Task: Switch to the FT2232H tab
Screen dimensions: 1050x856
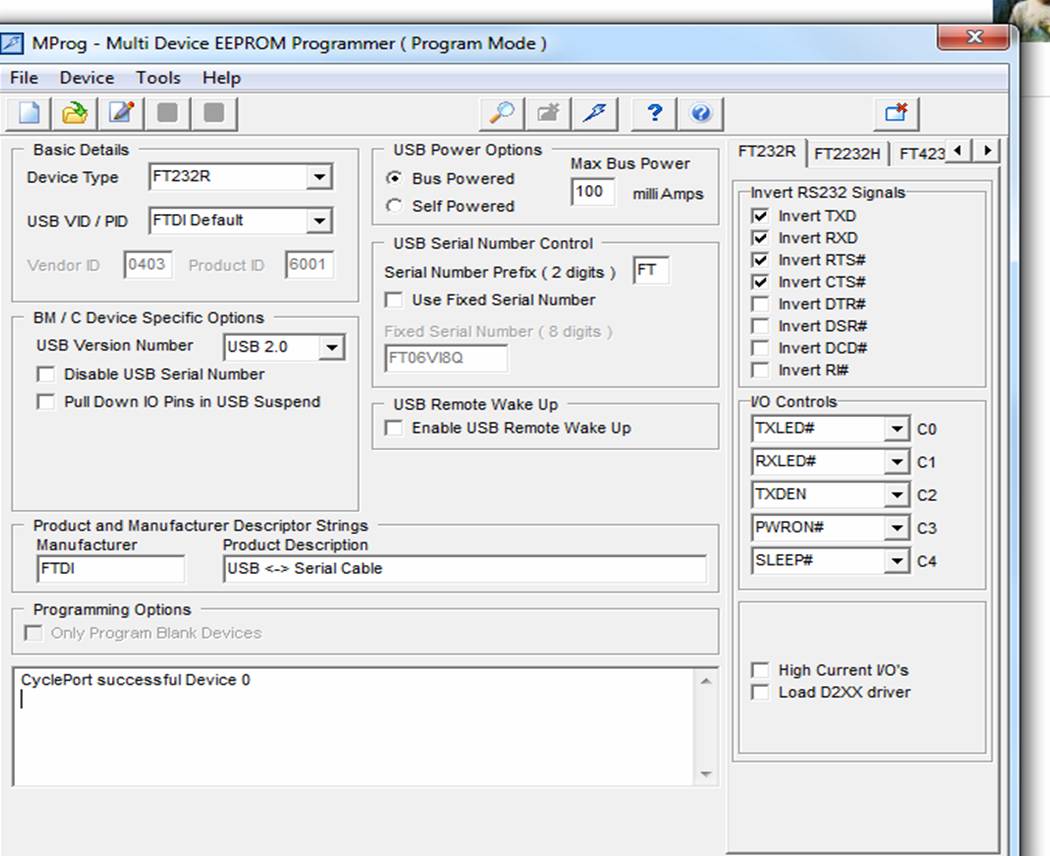Action: tap(846, 152)
